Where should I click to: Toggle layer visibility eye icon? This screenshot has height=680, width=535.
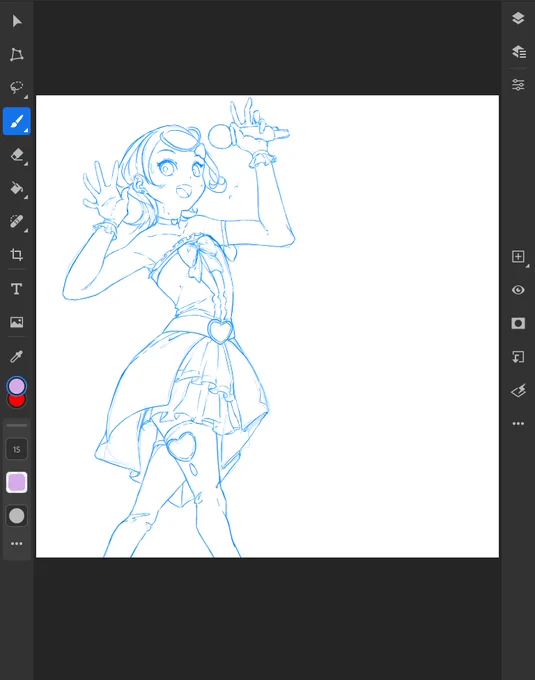518,290
